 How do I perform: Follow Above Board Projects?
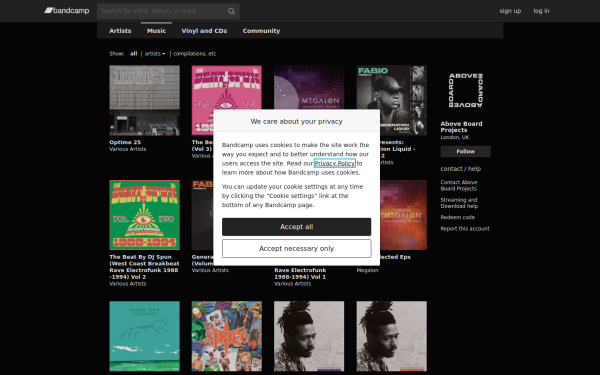[465, 152]
